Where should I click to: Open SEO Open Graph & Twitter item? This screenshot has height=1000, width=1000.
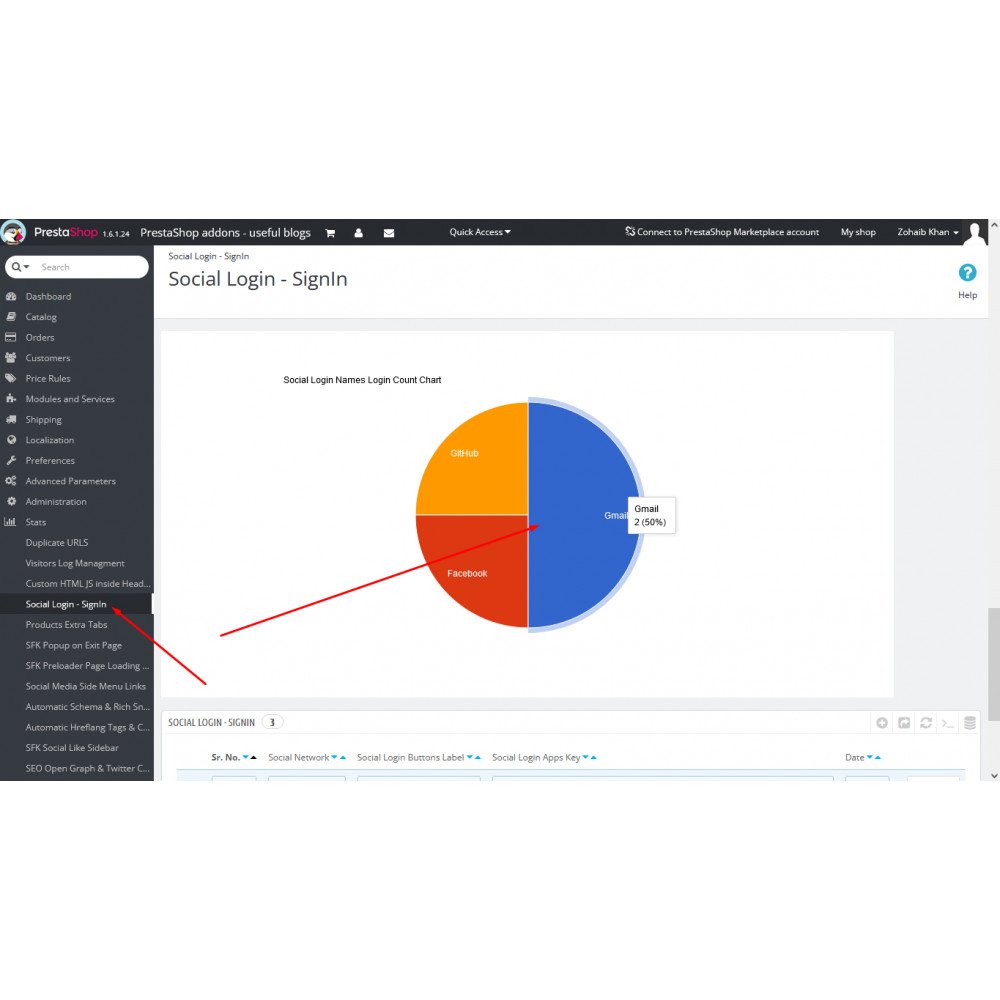click(x=87, y=768)
